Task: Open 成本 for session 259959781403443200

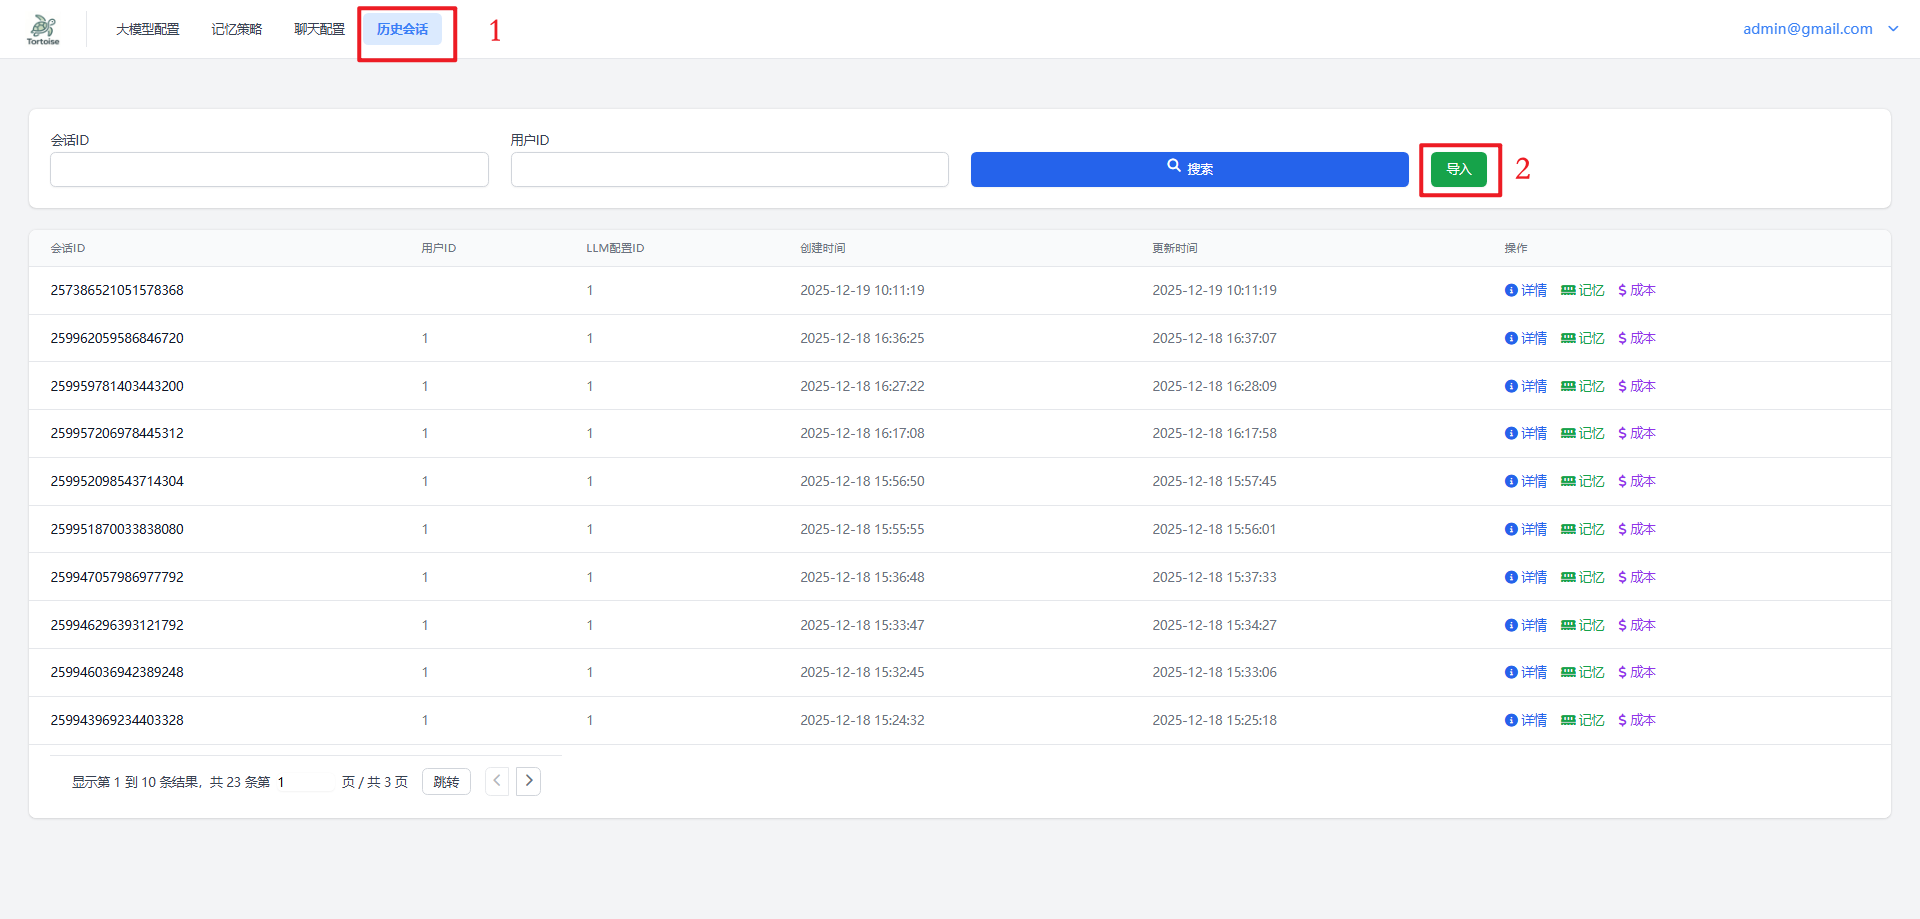Action: point(1637,386)
